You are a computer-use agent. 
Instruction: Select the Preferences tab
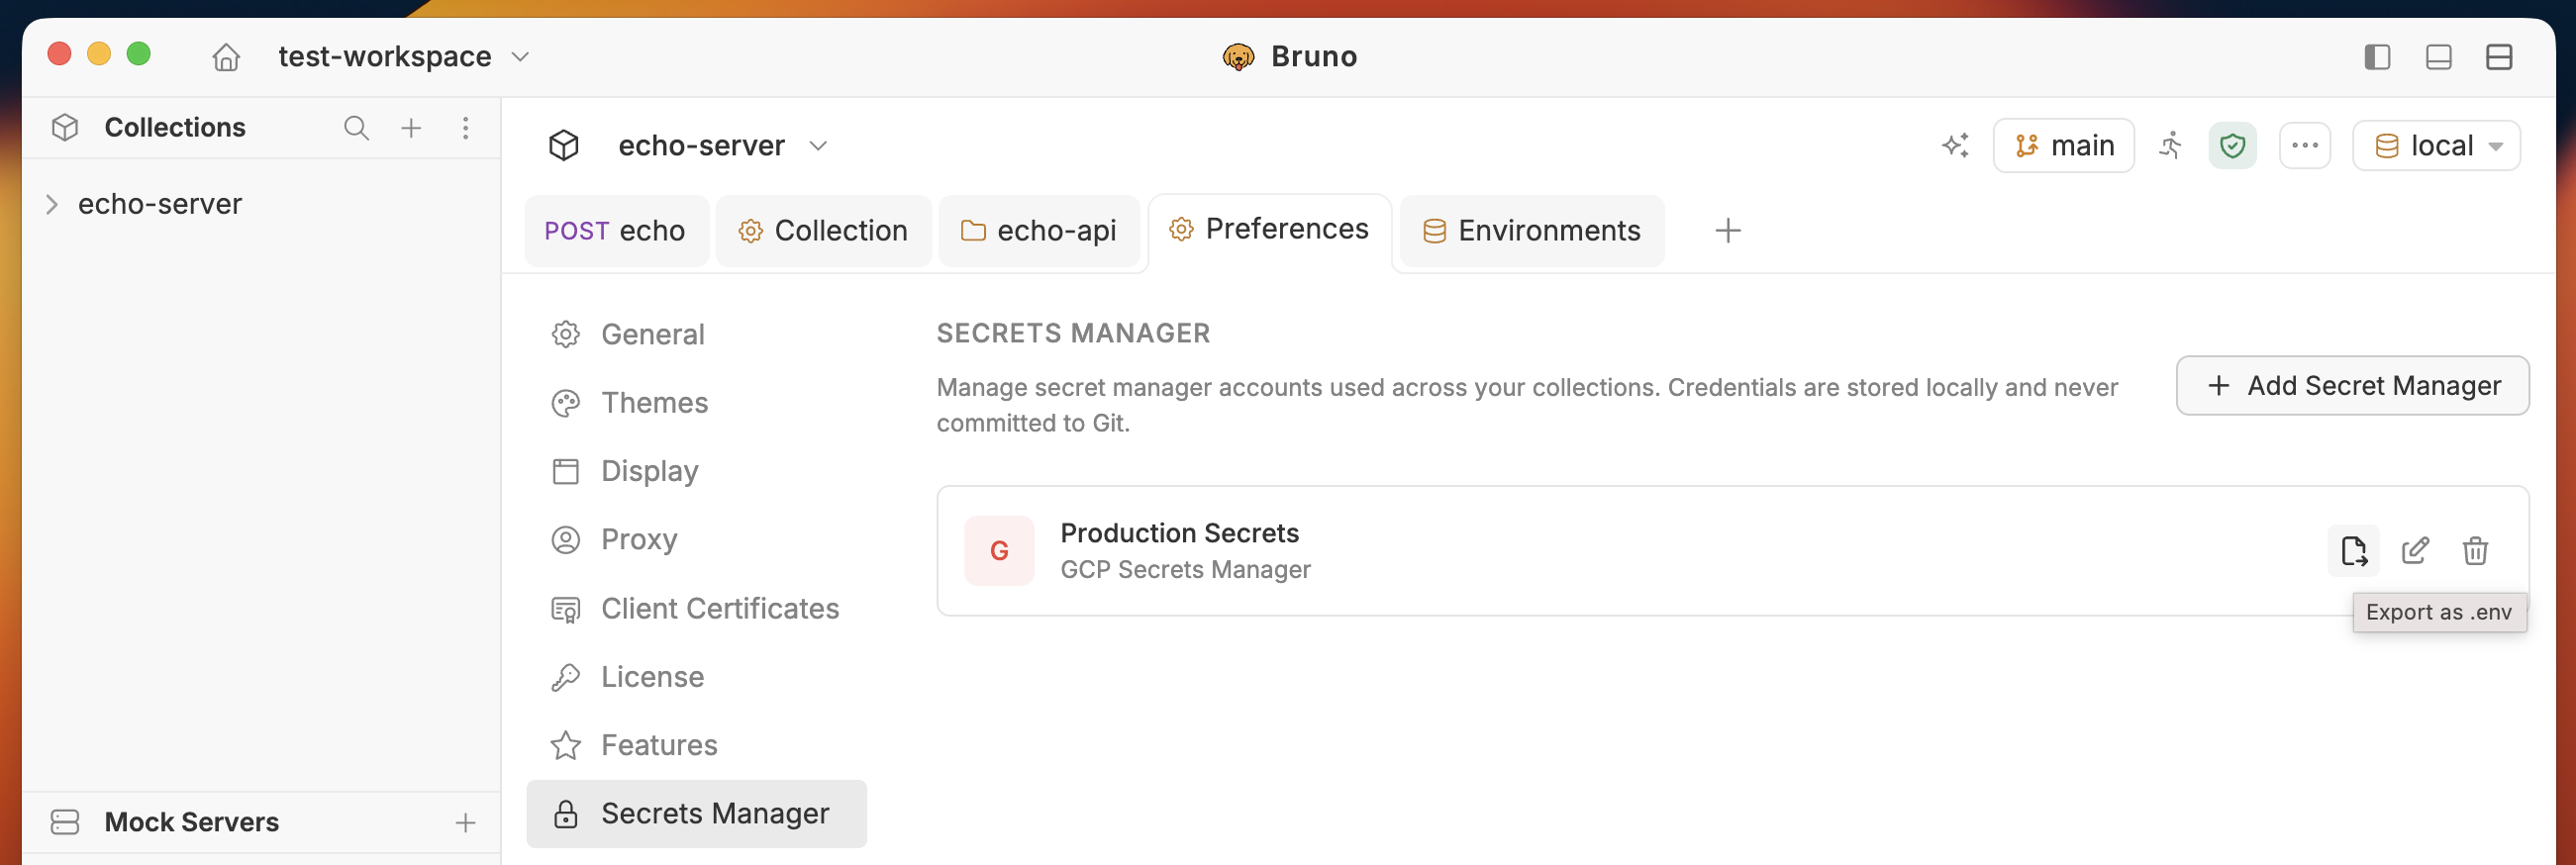(1269, 230)
